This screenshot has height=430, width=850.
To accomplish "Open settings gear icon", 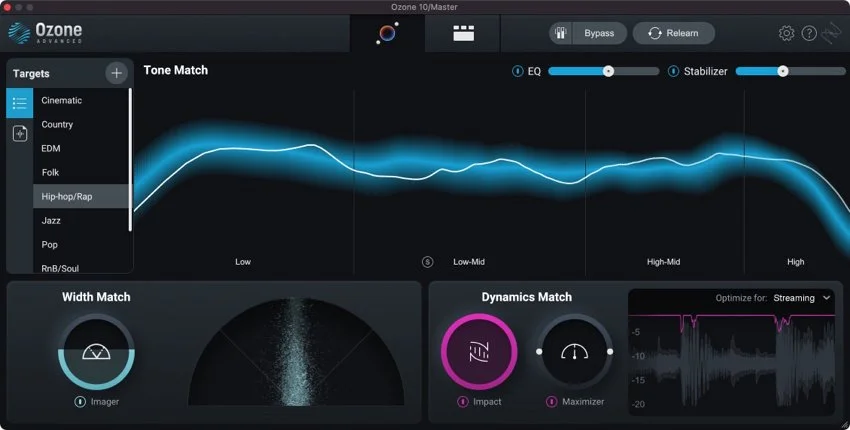I will tap(786, 33).
